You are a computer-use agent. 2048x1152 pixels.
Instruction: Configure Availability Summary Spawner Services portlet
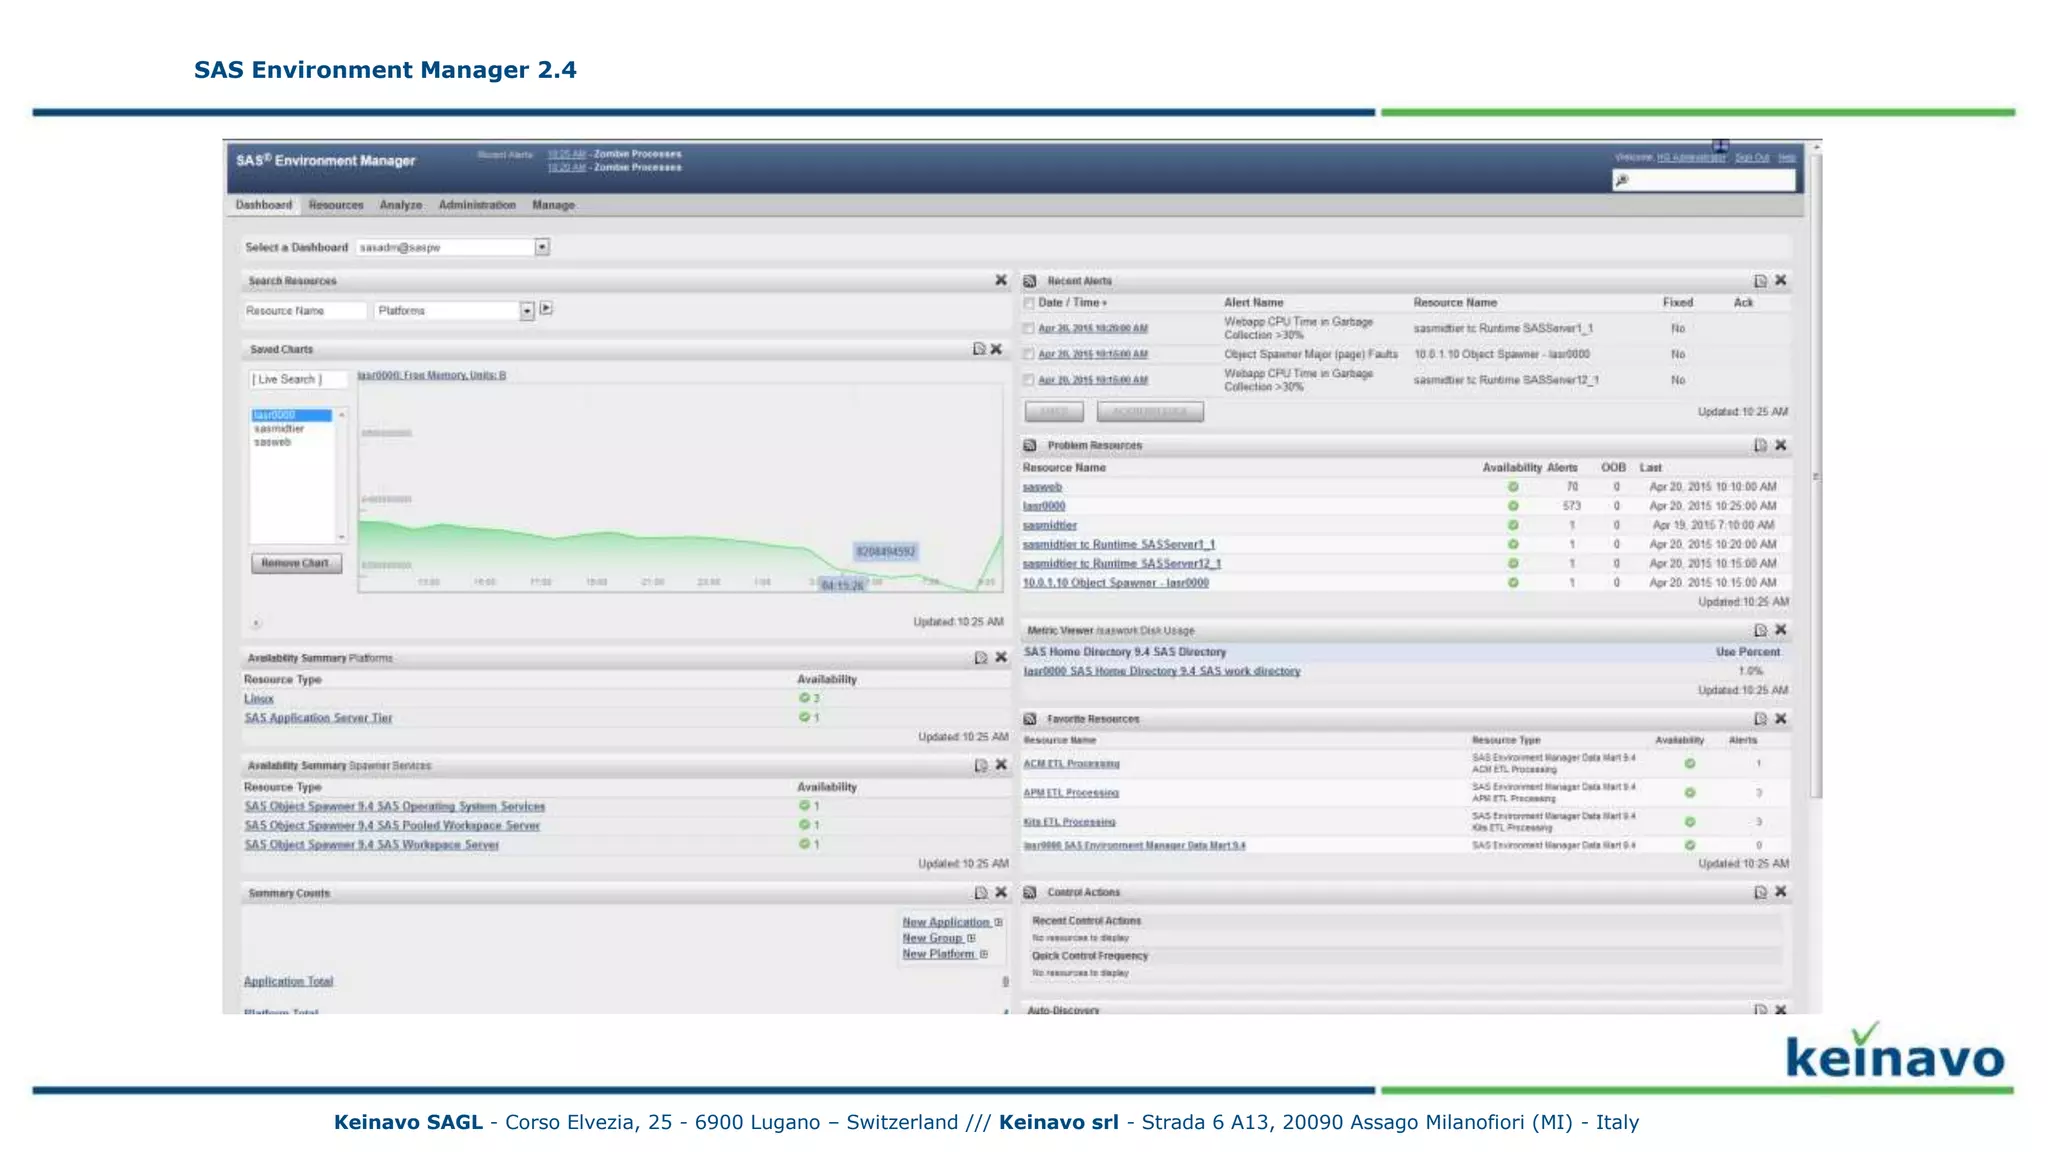(x=981, y=765)
